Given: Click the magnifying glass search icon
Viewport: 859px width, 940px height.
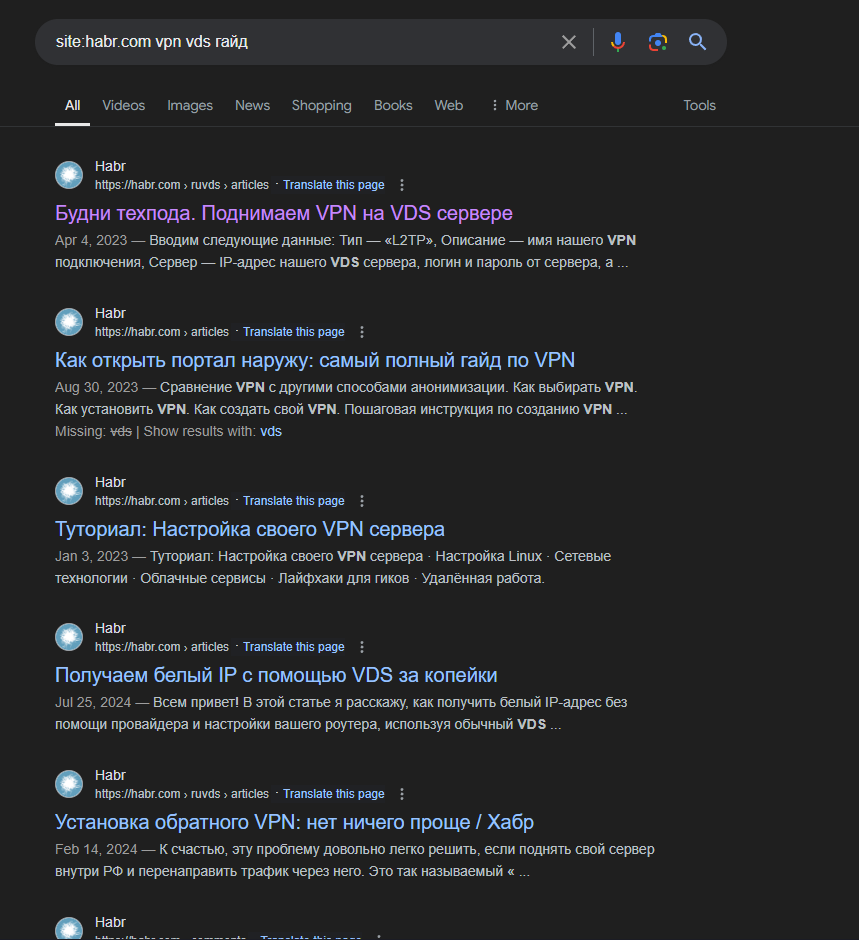Looking at the screenshot, I should tap(697, 42).
